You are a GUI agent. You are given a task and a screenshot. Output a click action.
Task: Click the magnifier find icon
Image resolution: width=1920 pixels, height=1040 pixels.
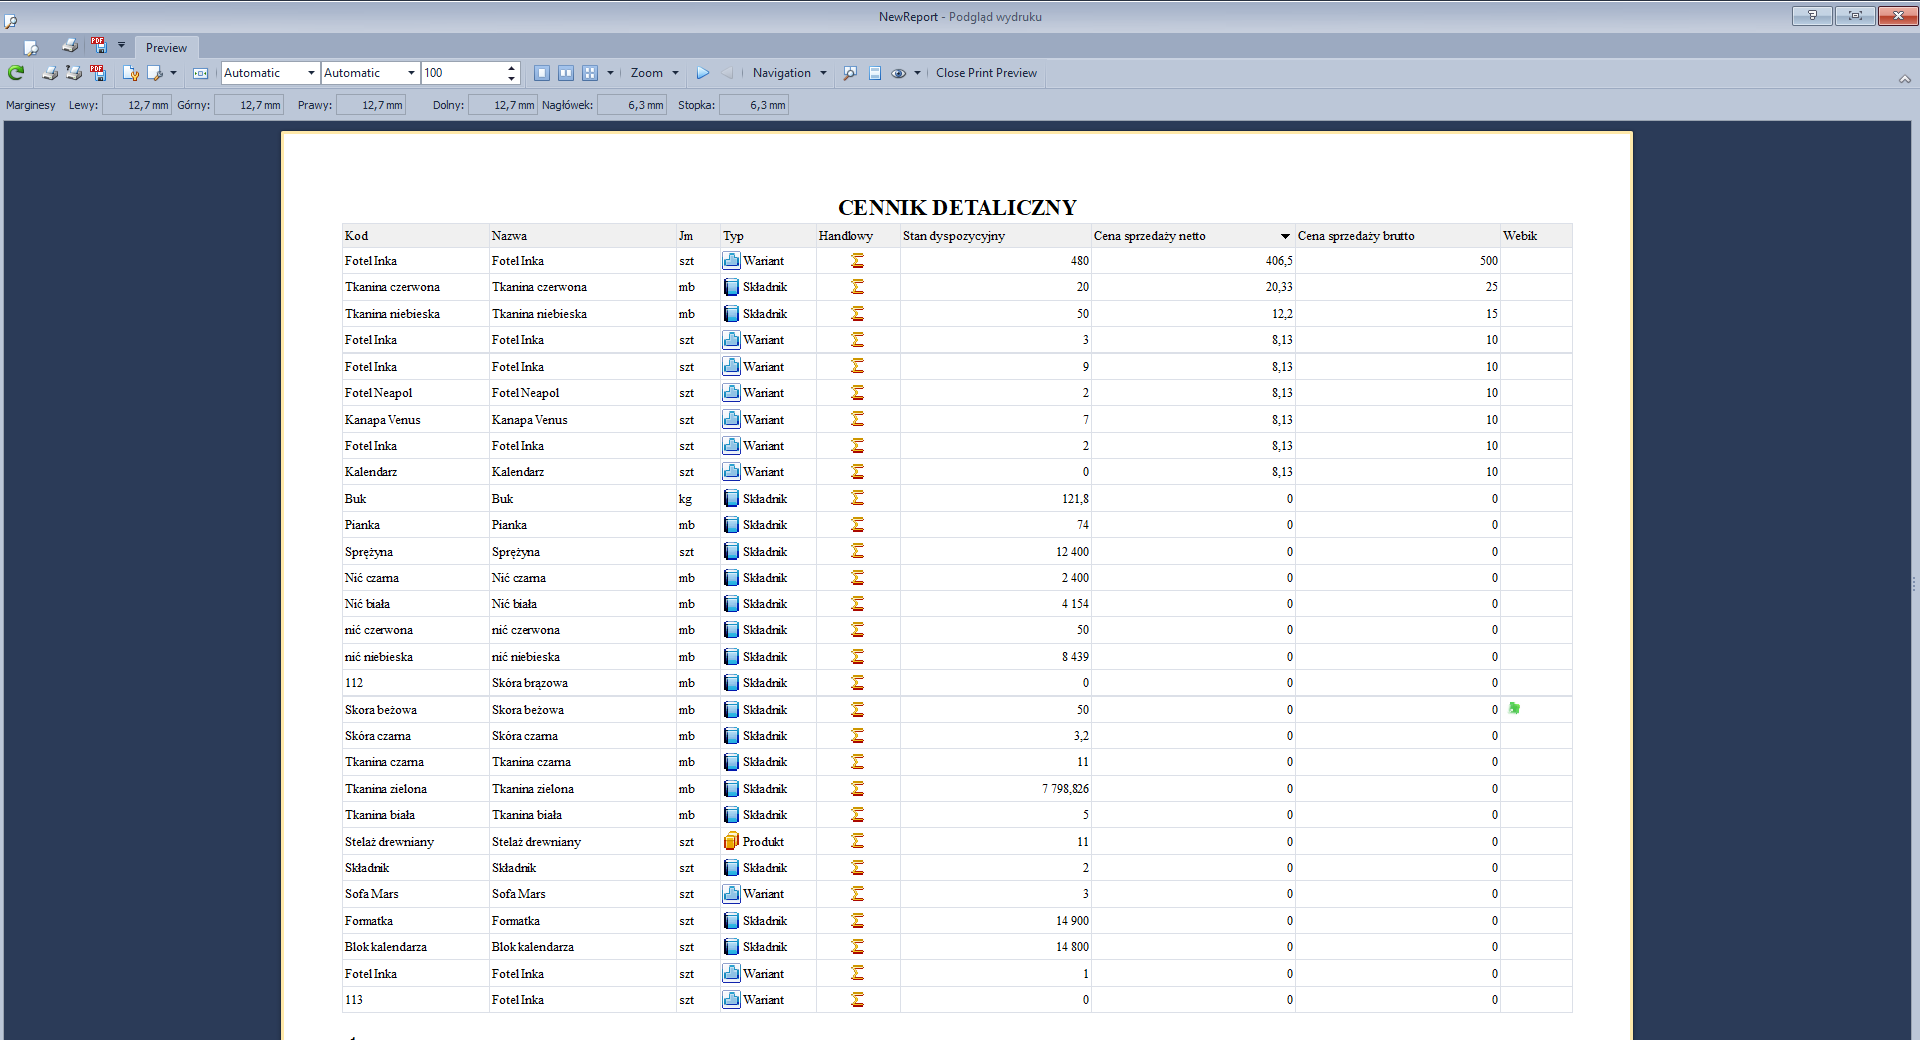[x=850, y=73]
